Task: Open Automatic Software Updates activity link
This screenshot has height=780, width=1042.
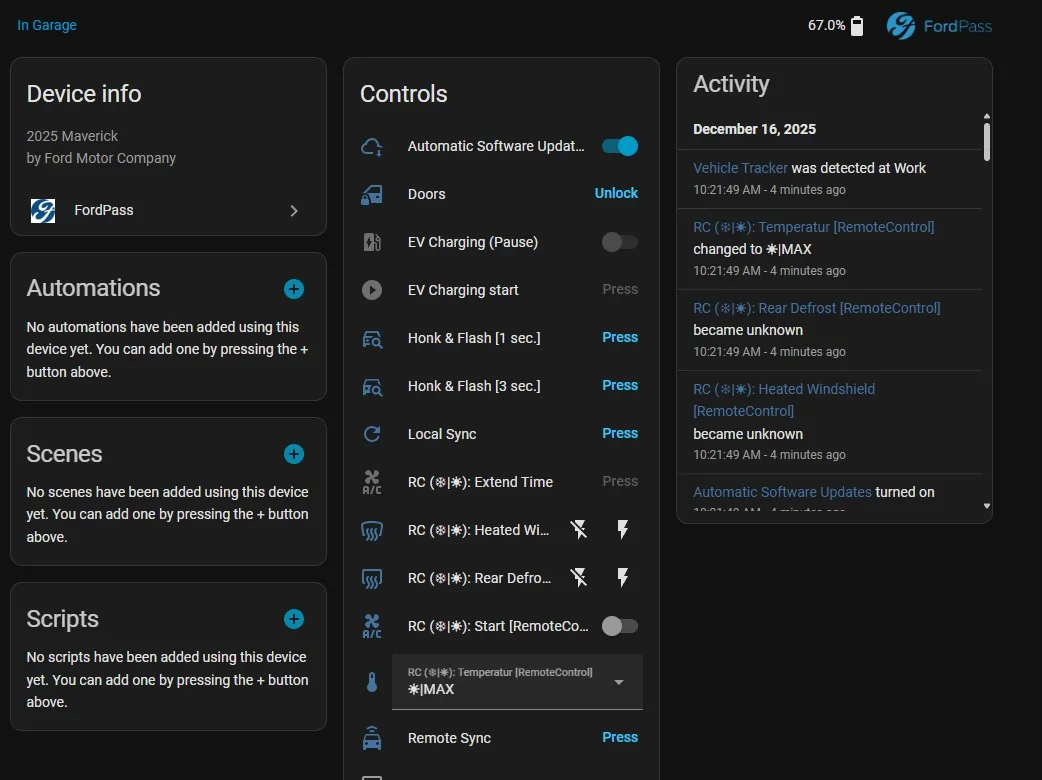Action: point(782,492)
